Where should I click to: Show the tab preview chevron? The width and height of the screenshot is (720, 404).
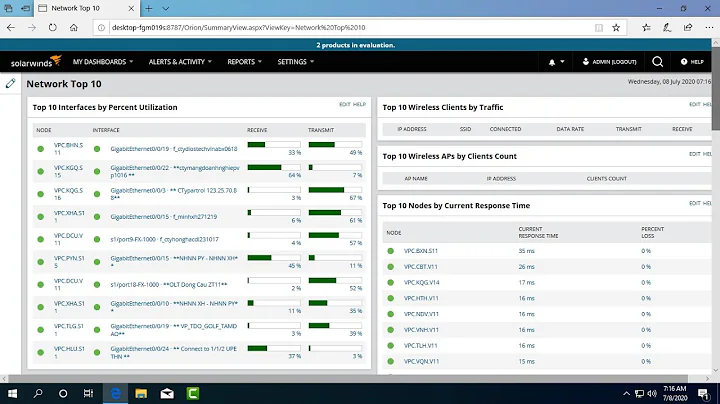[166, 8]
